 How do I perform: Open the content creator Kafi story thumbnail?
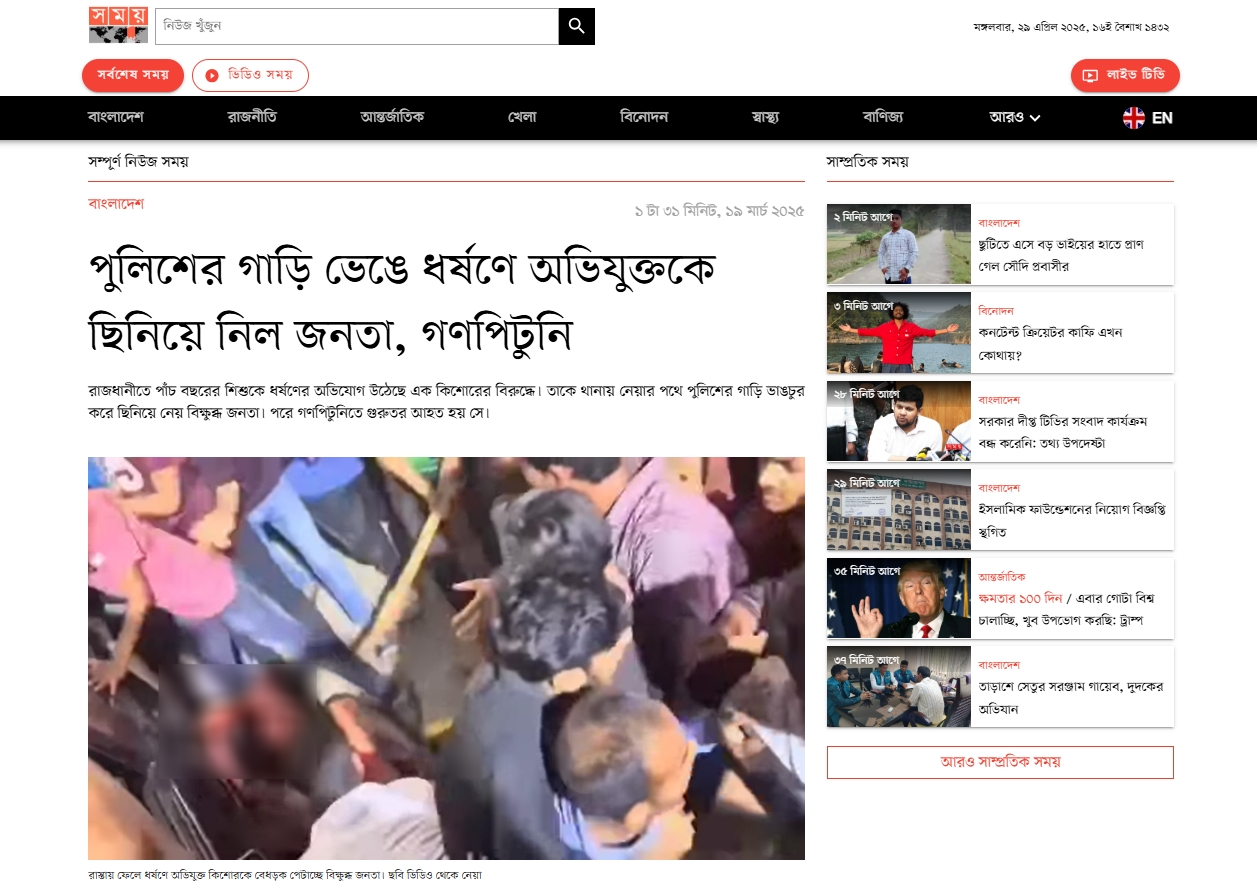[898, 333]
